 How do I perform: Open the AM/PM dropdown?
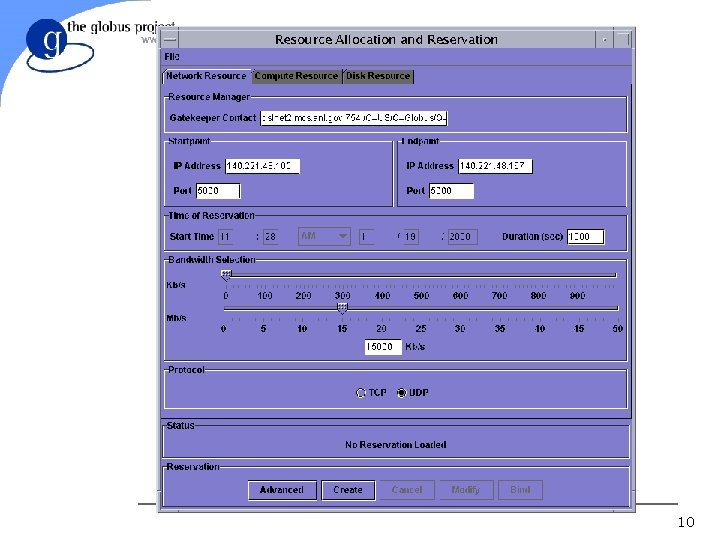point(324,236)
